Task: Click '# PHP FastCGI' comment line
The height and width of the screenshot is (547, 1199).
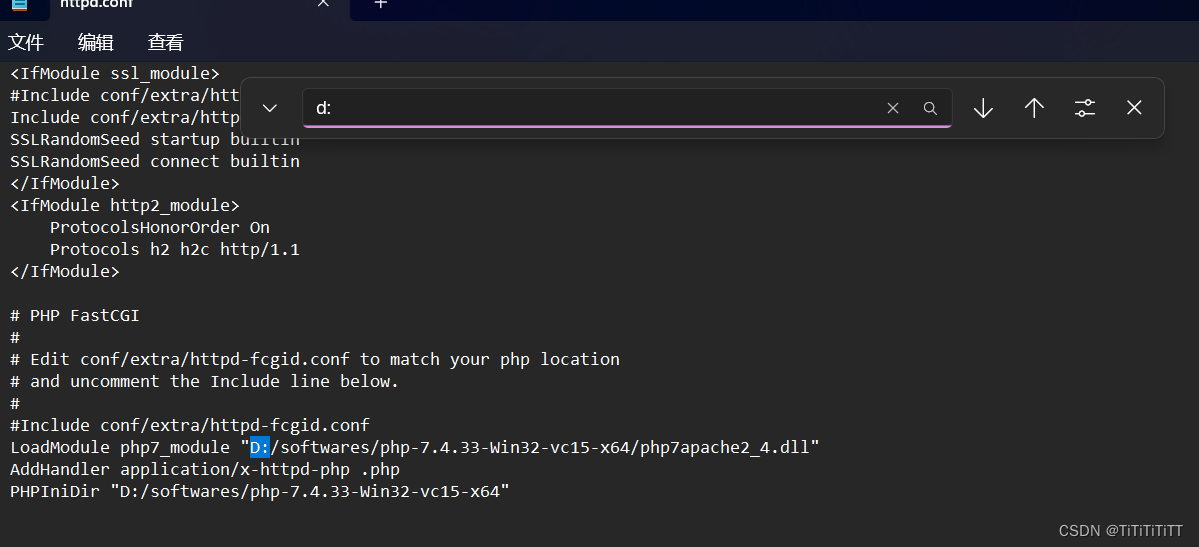Action: point(75,315)
